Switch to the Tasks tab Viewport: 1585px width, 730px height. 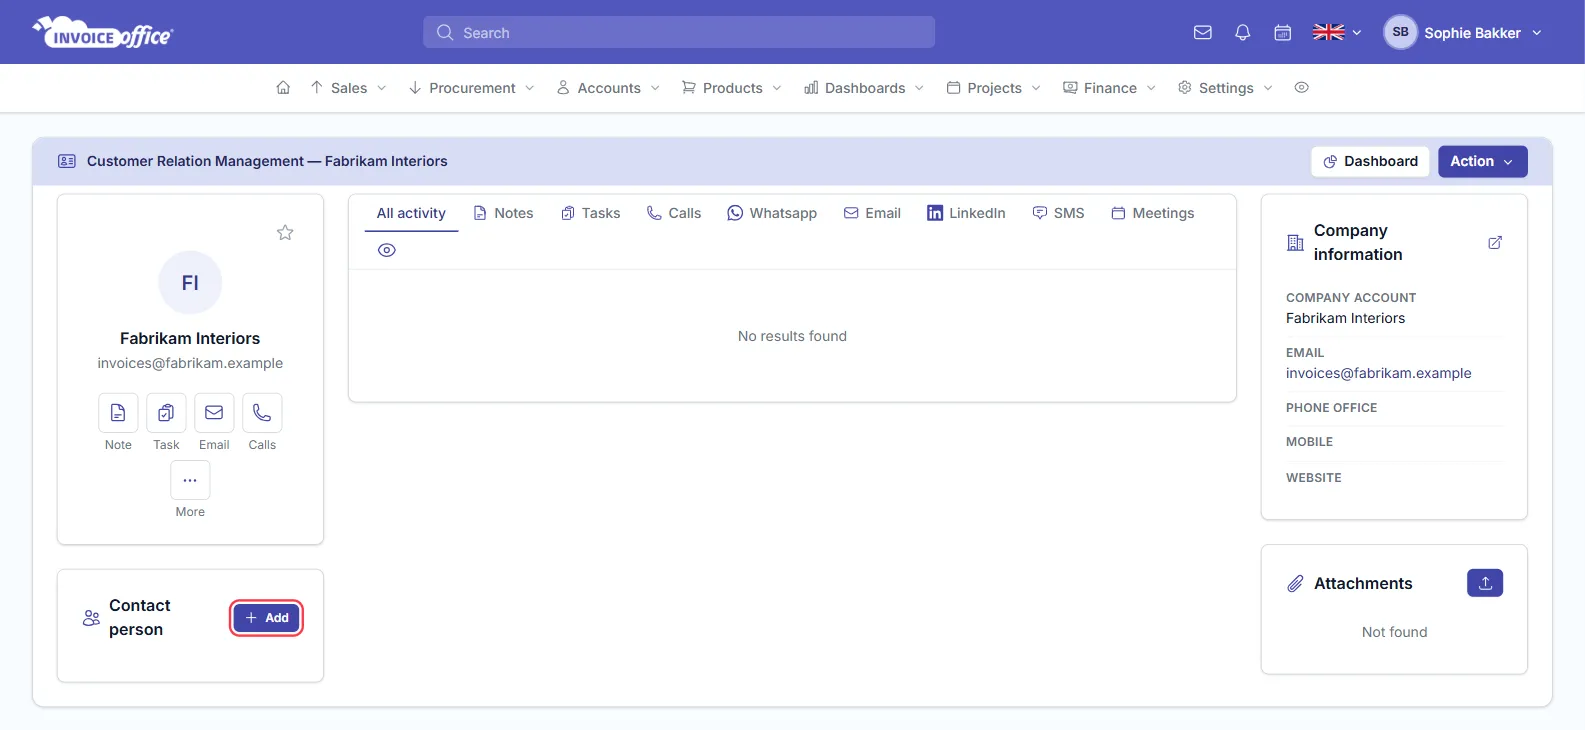(x=590, y=213)
